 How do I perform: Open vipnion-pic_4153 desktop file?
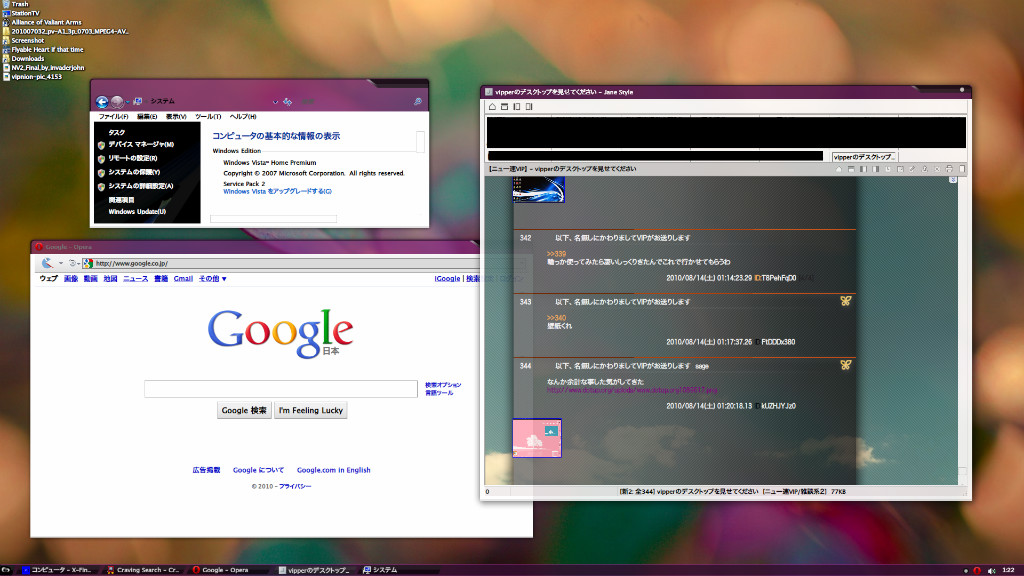[x=32, y=77]
